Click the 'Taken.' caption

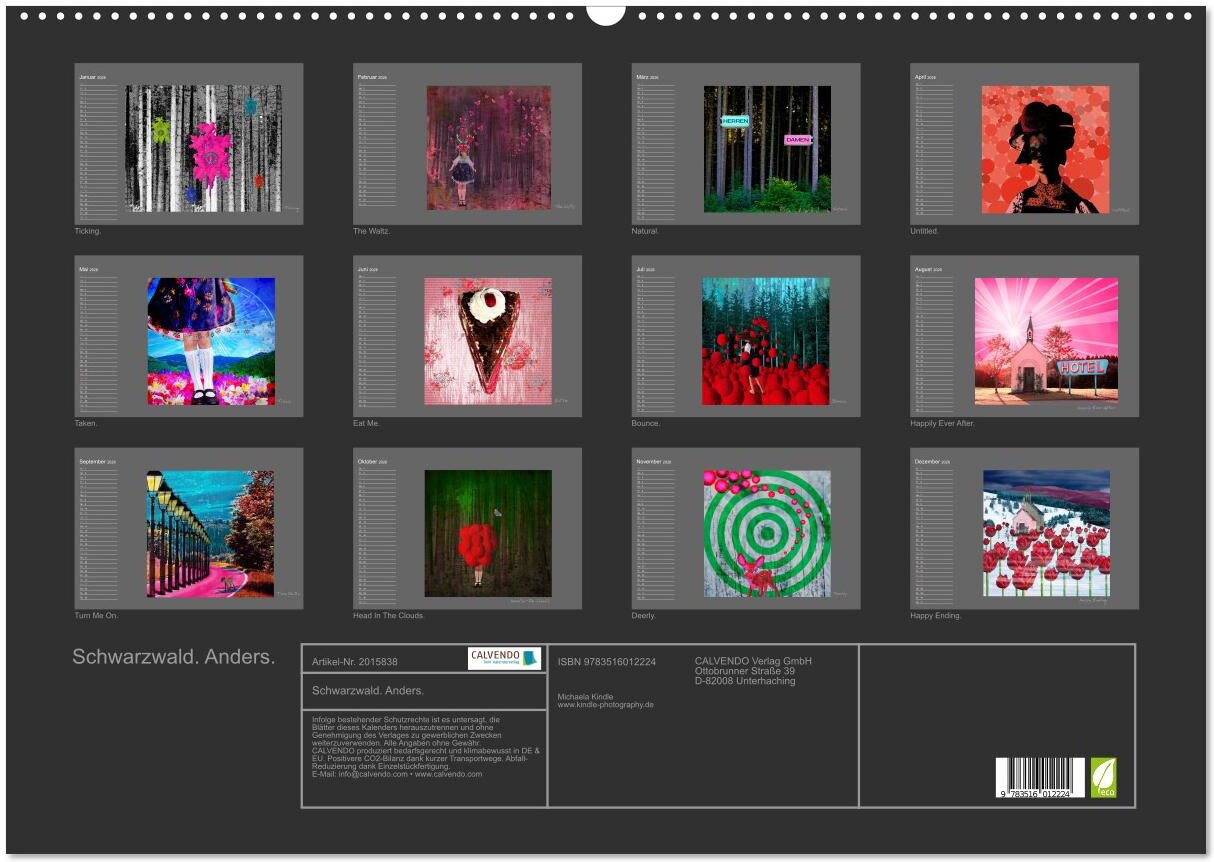86,423
